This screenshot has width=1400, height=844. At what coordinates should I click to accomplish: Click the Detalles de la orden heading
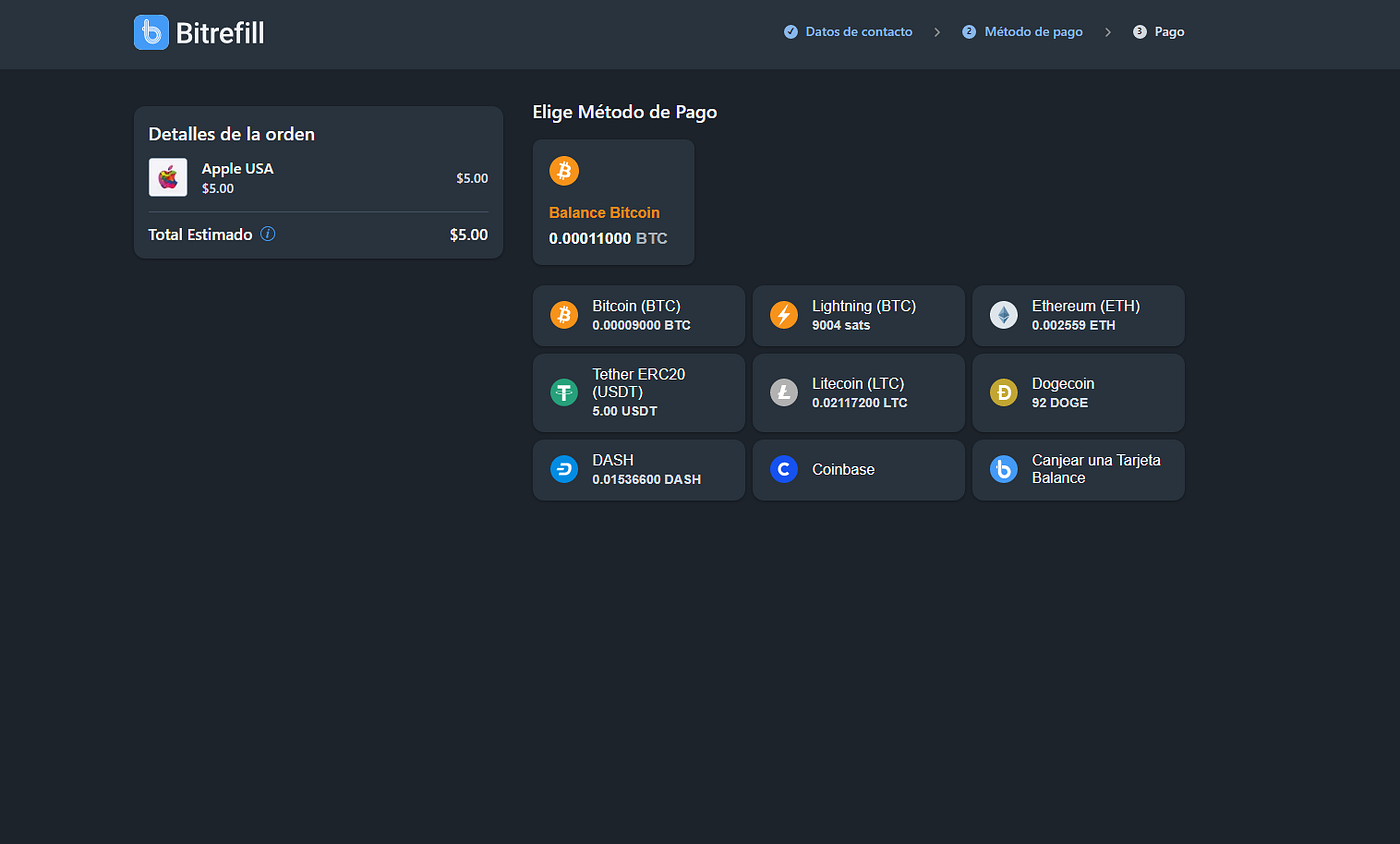pyautogui.click(x=232, y=134)
